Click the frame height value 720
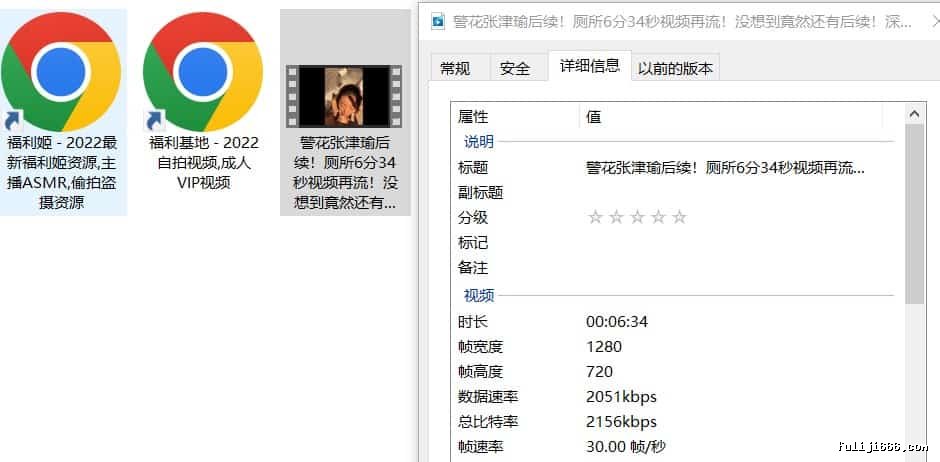This screenshot has width=940, height=462. [599, 372]
